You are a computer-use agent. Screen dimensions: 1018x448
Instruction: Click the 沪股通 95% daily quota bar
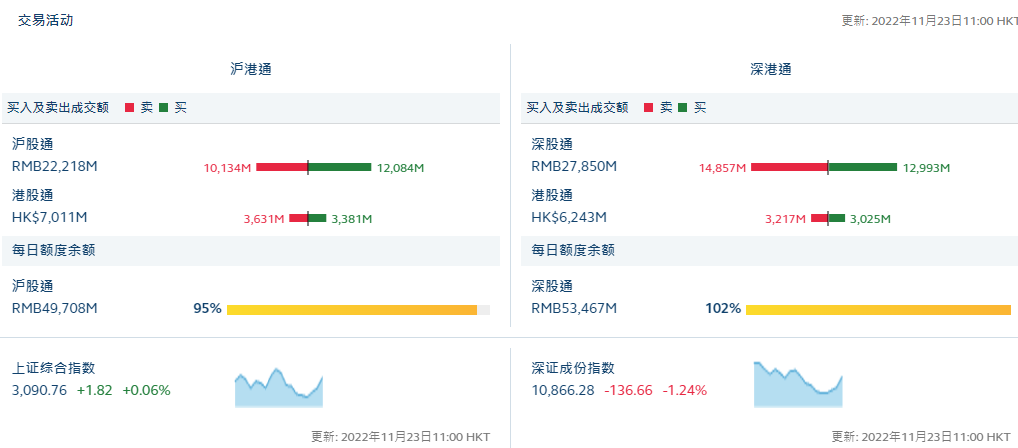[352, 310]
